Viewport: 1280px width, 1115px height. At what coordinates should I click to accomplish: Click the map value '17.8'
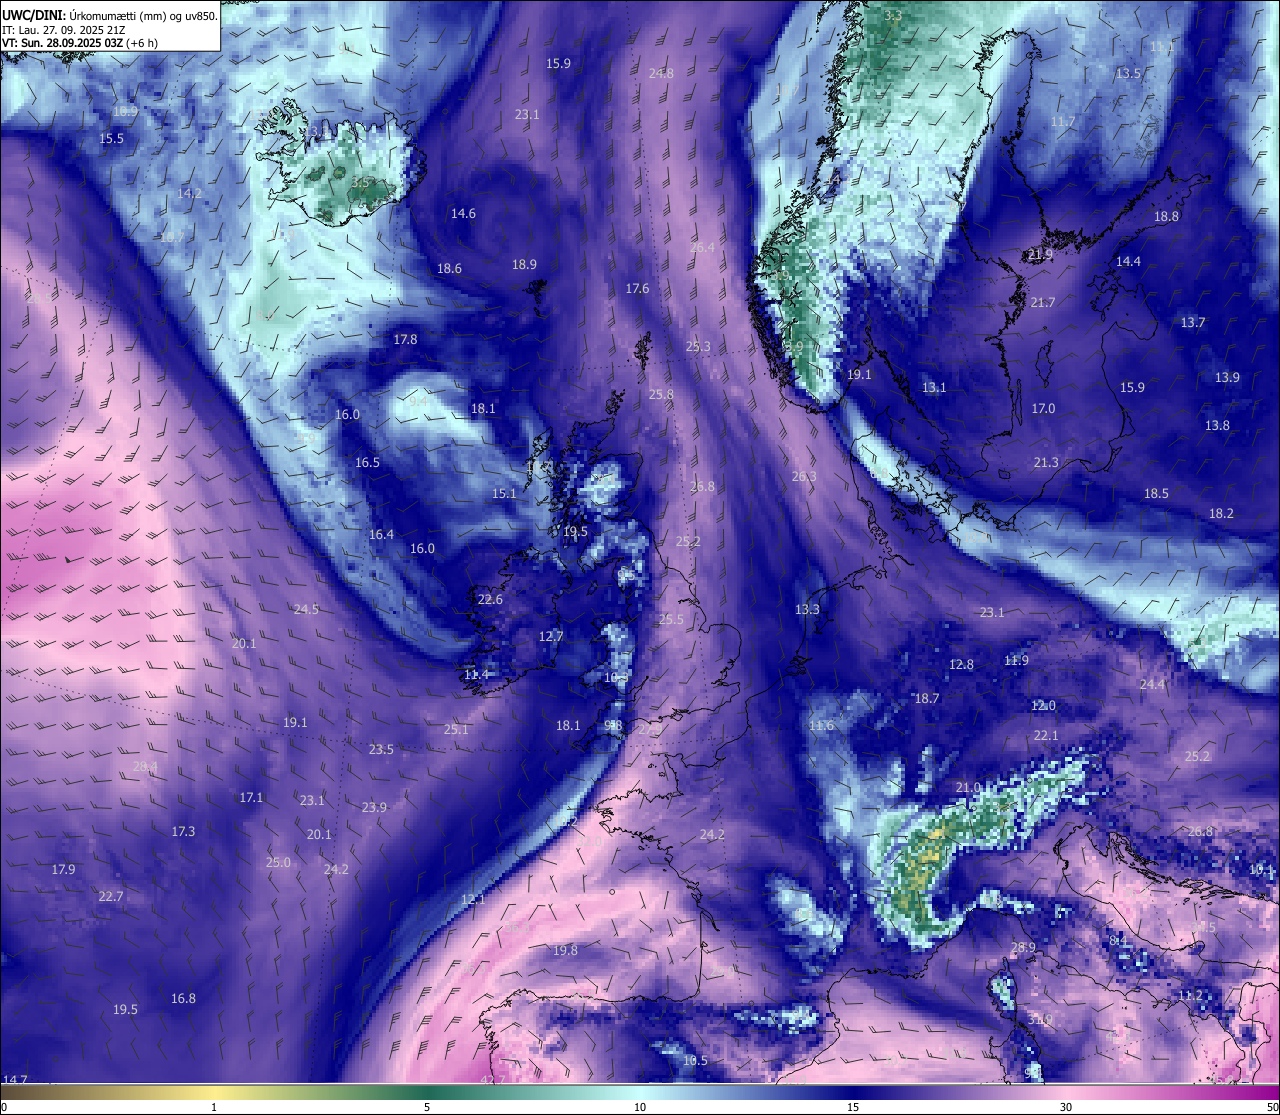(x=405, y=340)
